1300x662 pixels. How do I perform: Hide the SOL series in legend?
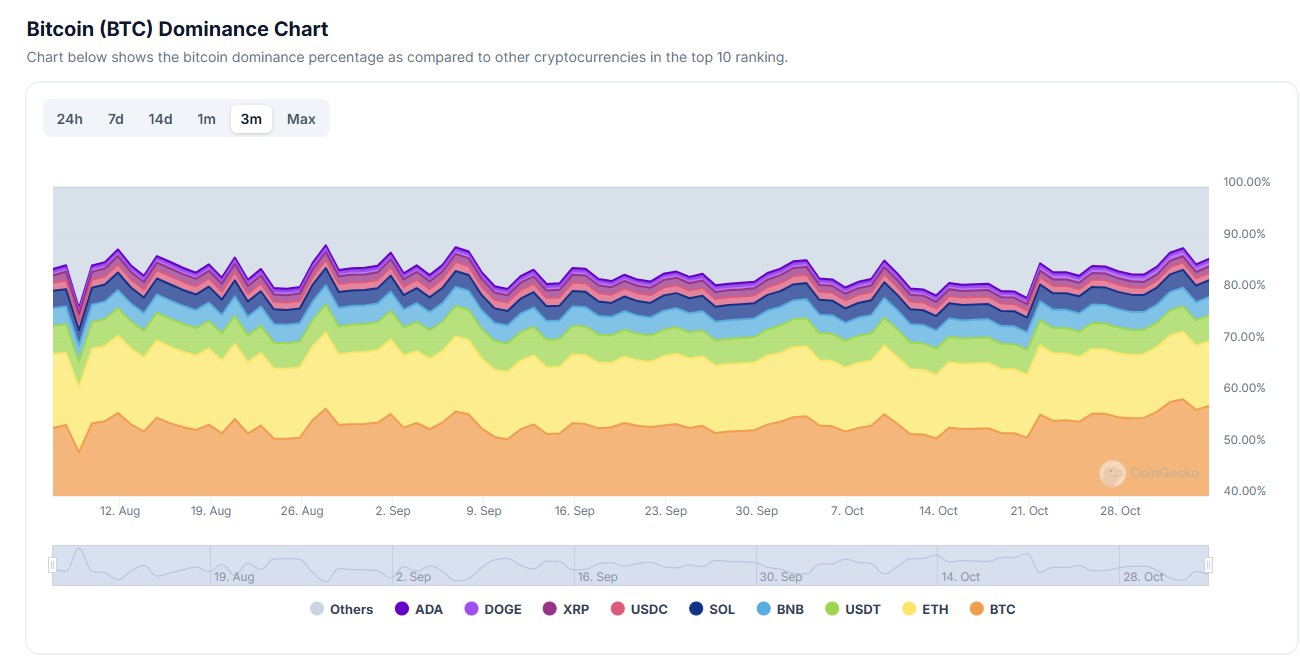pos(712,609)
